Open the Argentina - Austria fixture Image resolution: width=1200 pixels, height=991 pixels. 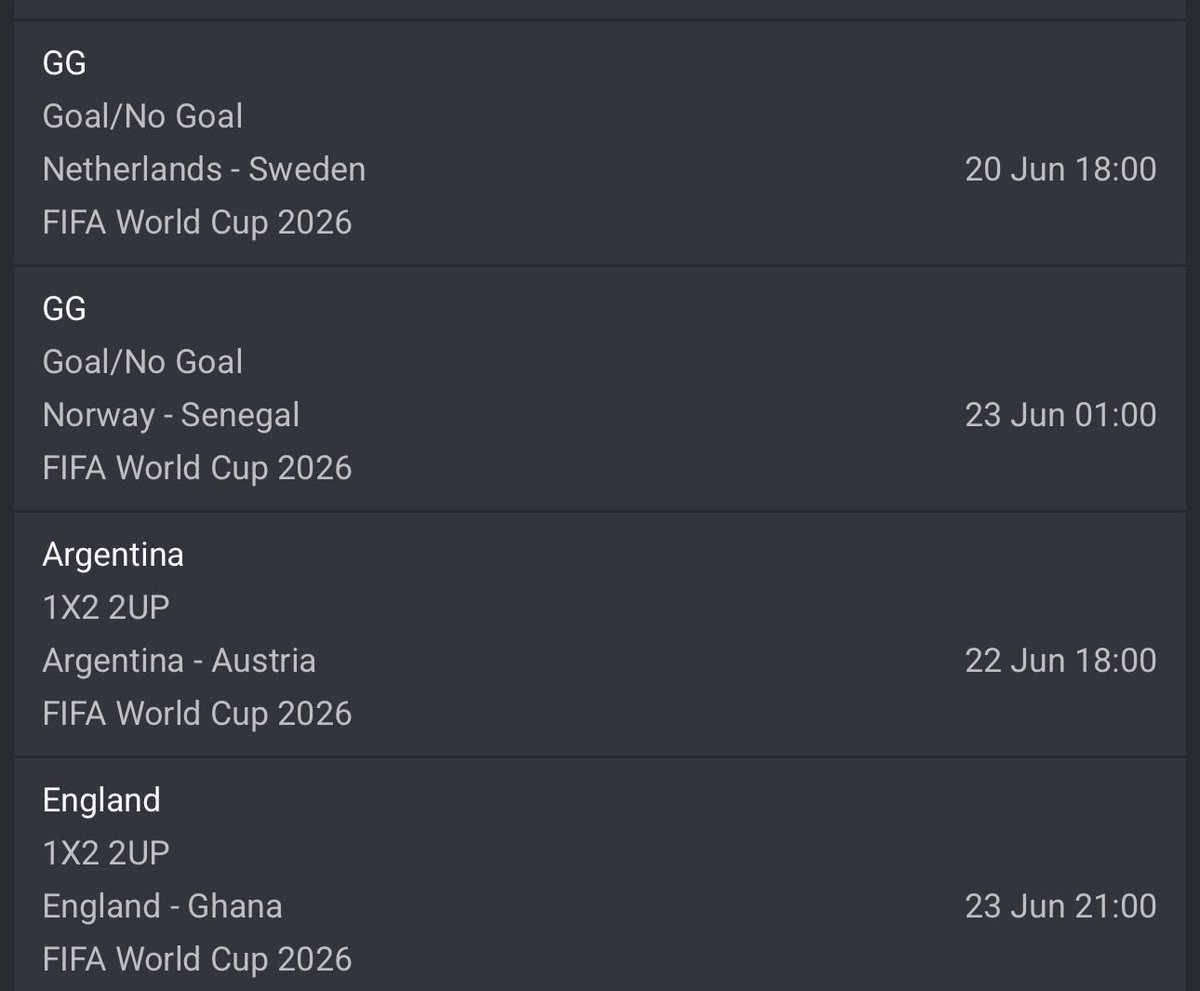click(179, 661)
